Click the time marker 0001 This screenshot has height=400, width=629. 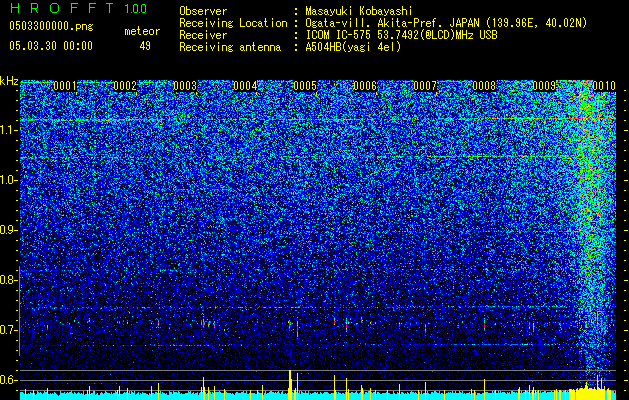coord(65,86)
